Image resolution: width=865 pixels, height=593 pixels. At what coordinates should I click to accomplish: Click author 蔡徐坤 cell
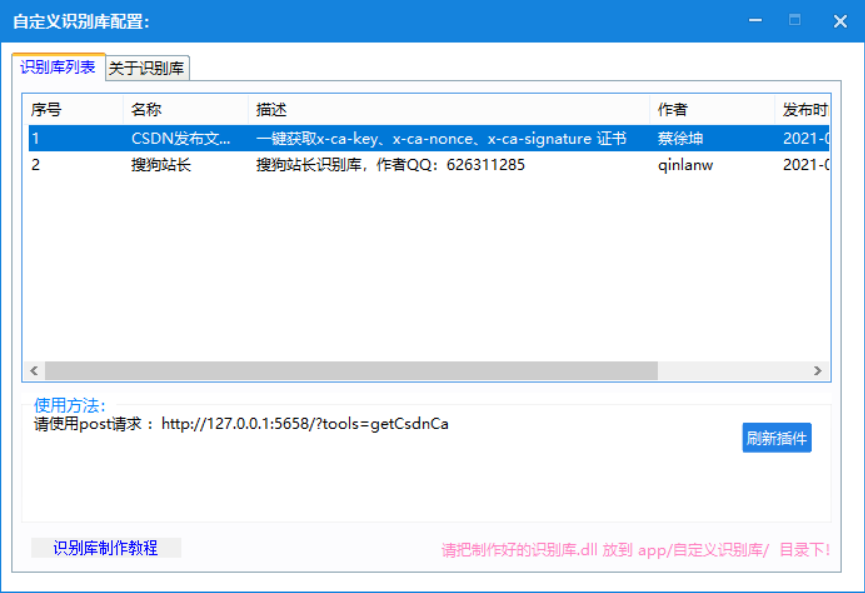coord(680,138)
